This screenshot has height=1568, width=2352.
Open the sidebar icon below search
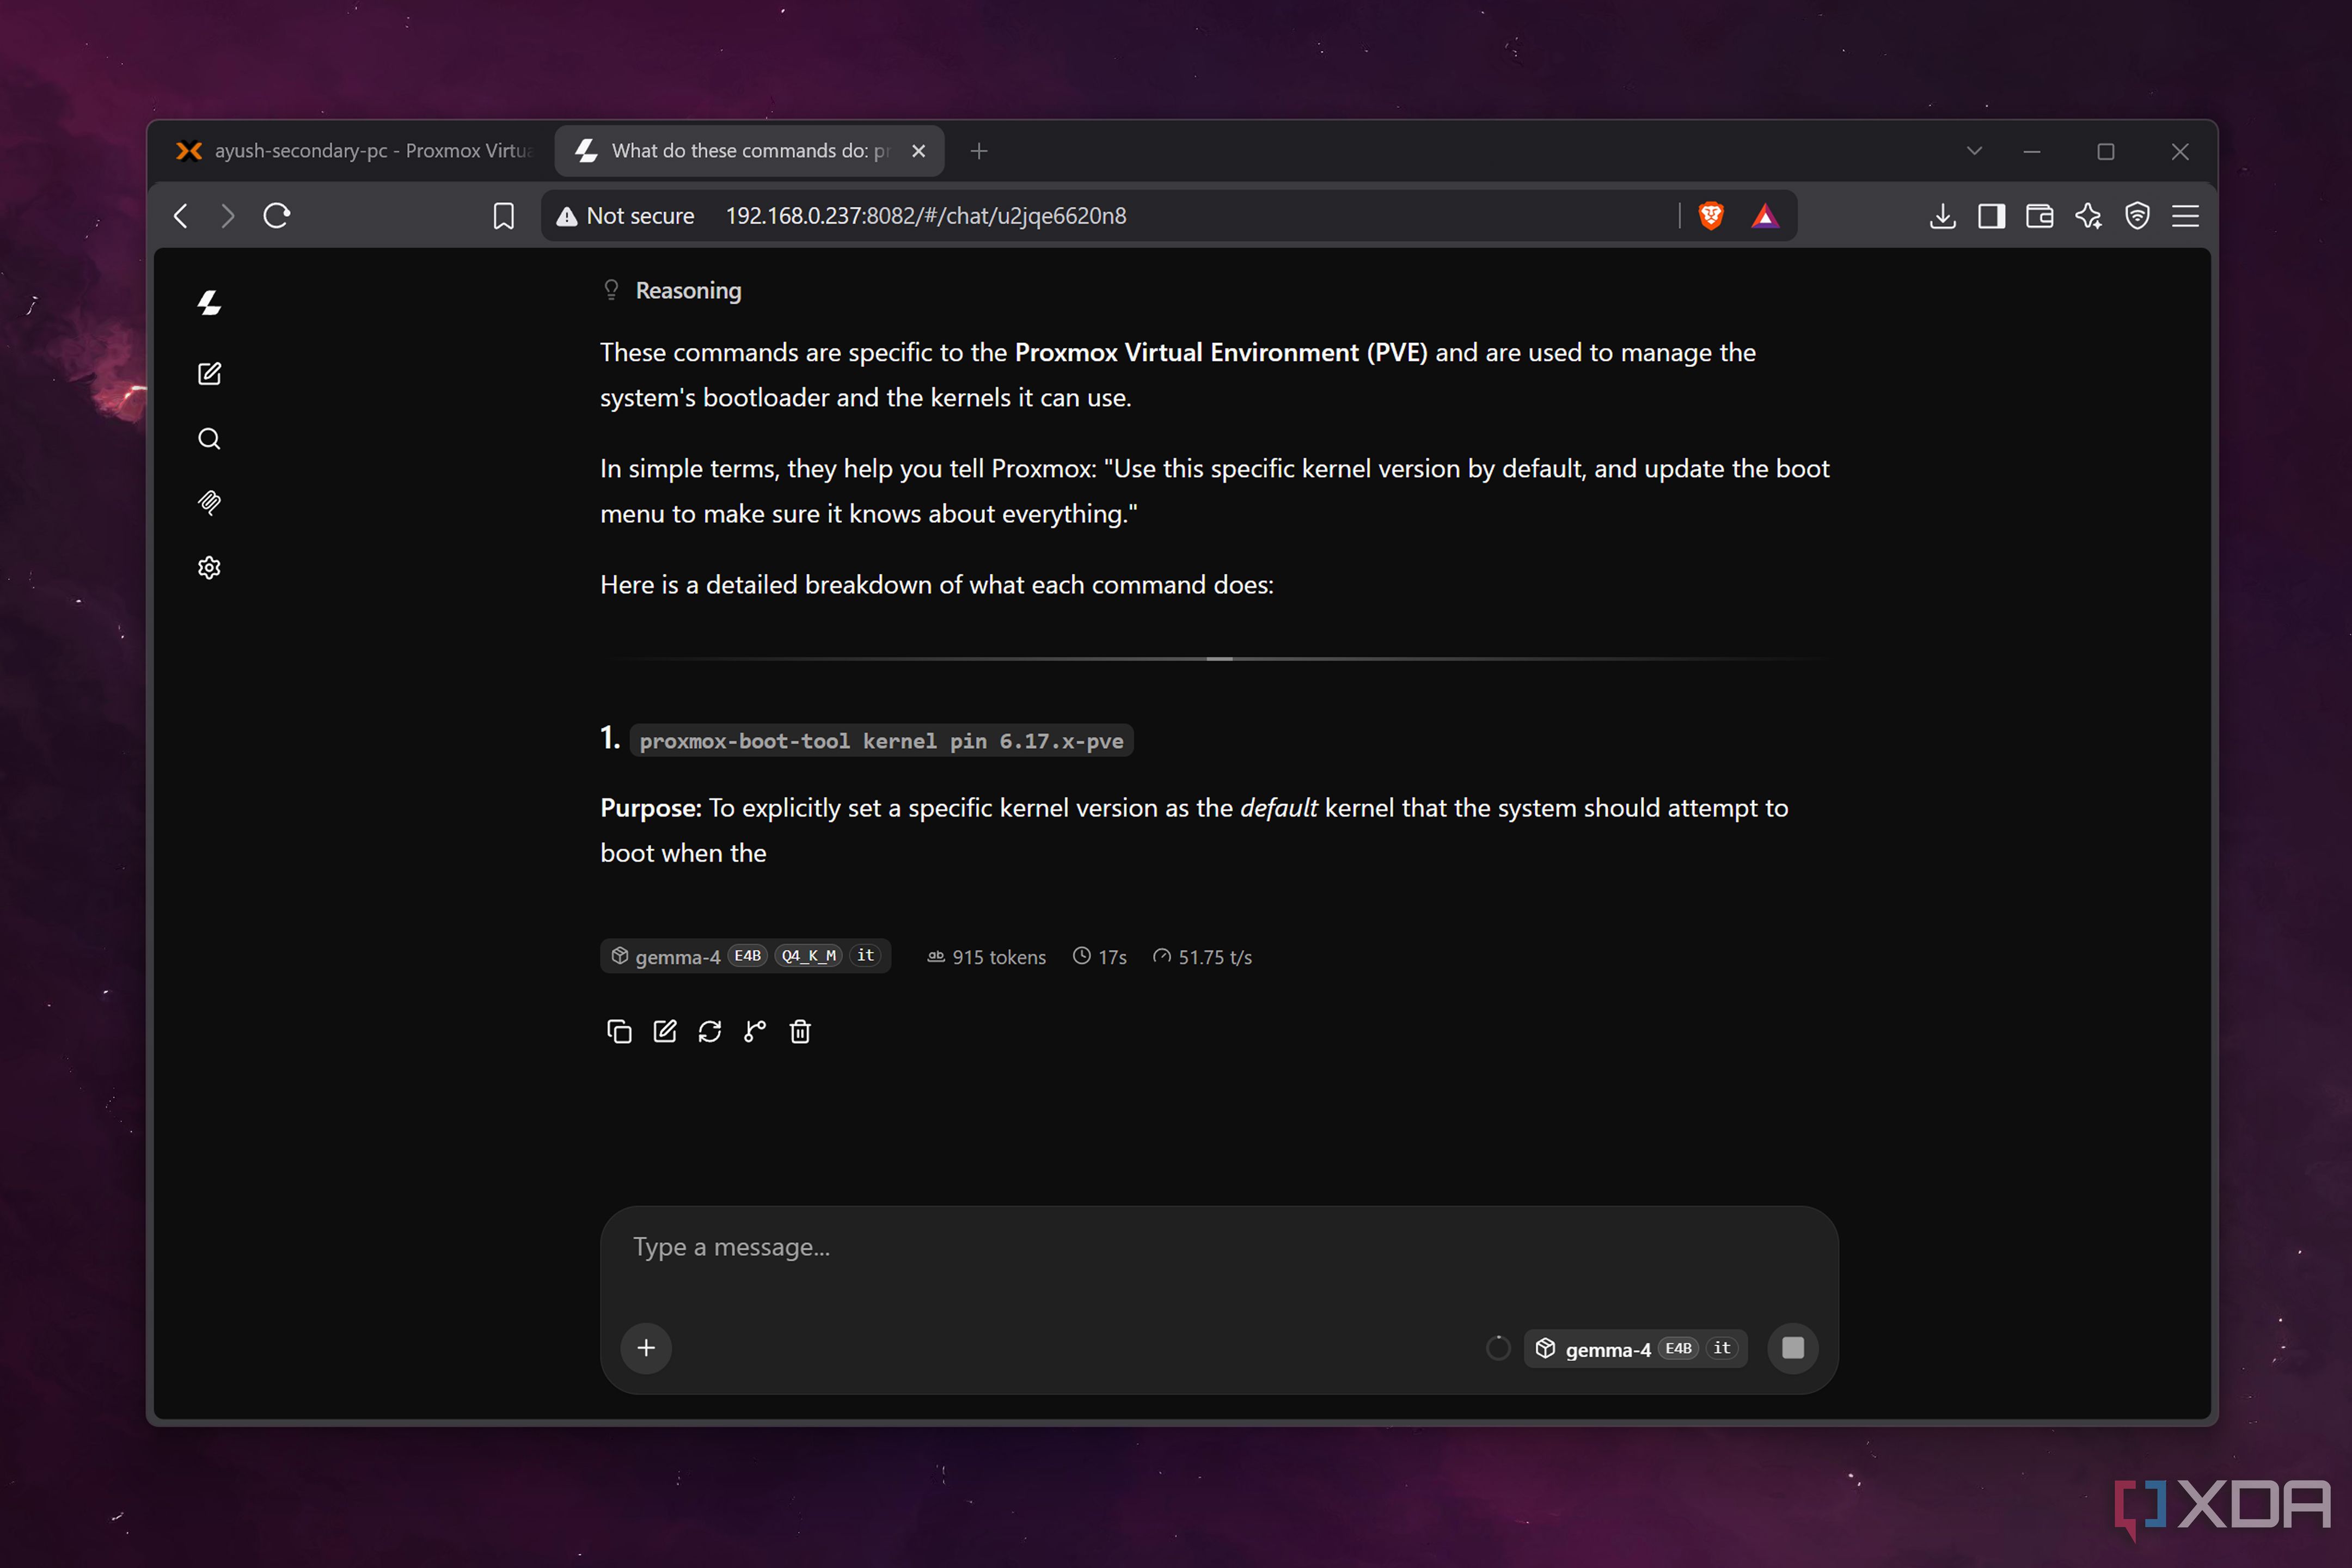click(209, 503)
